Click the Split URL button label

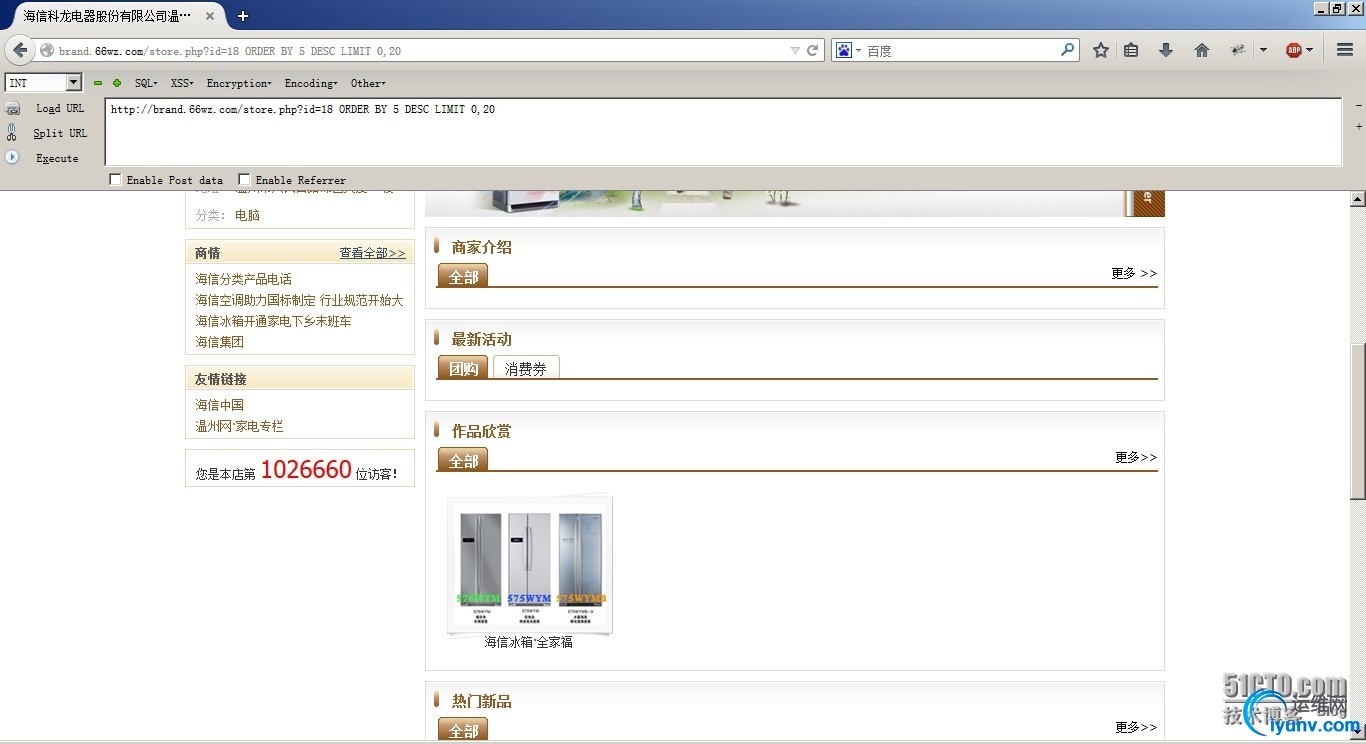pyautogui.click(x=60, y=133)
